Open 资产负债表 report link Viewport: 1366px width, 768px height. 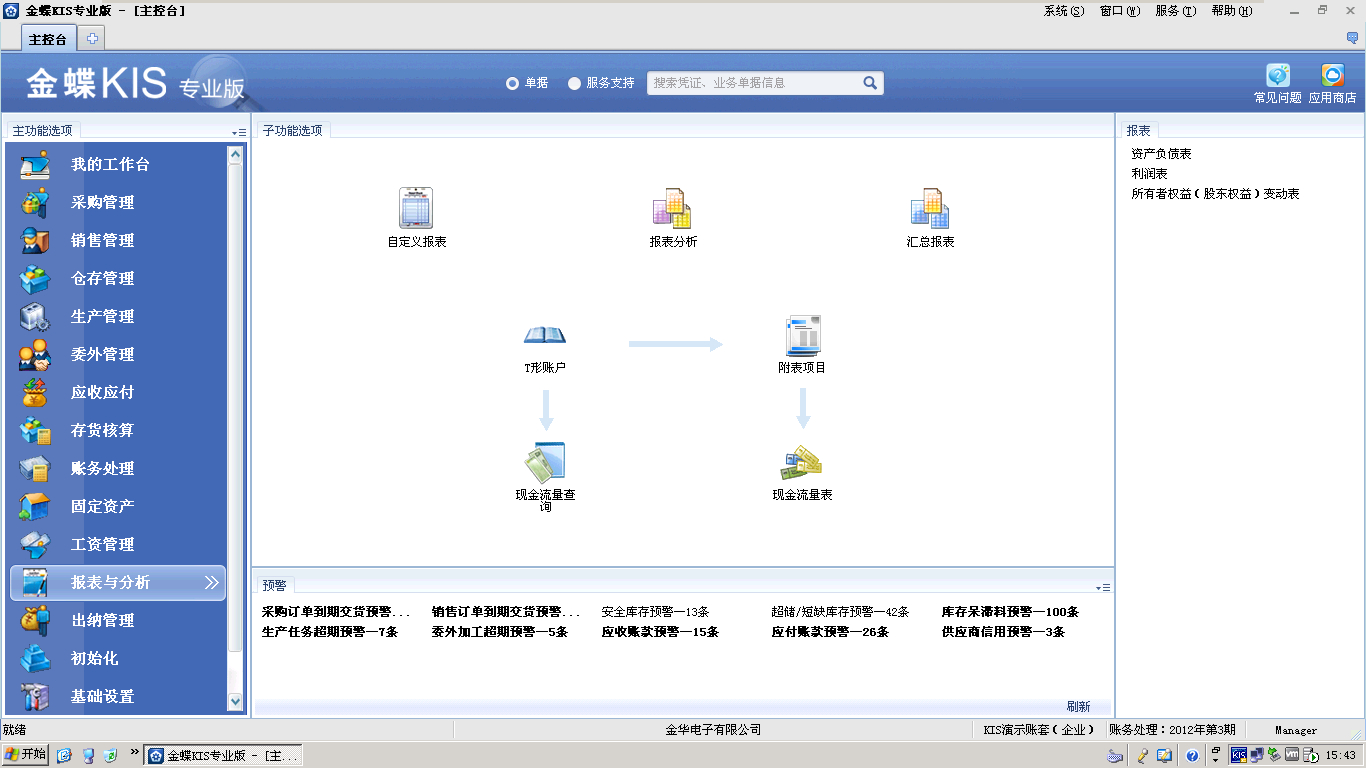coord(1161,154)
